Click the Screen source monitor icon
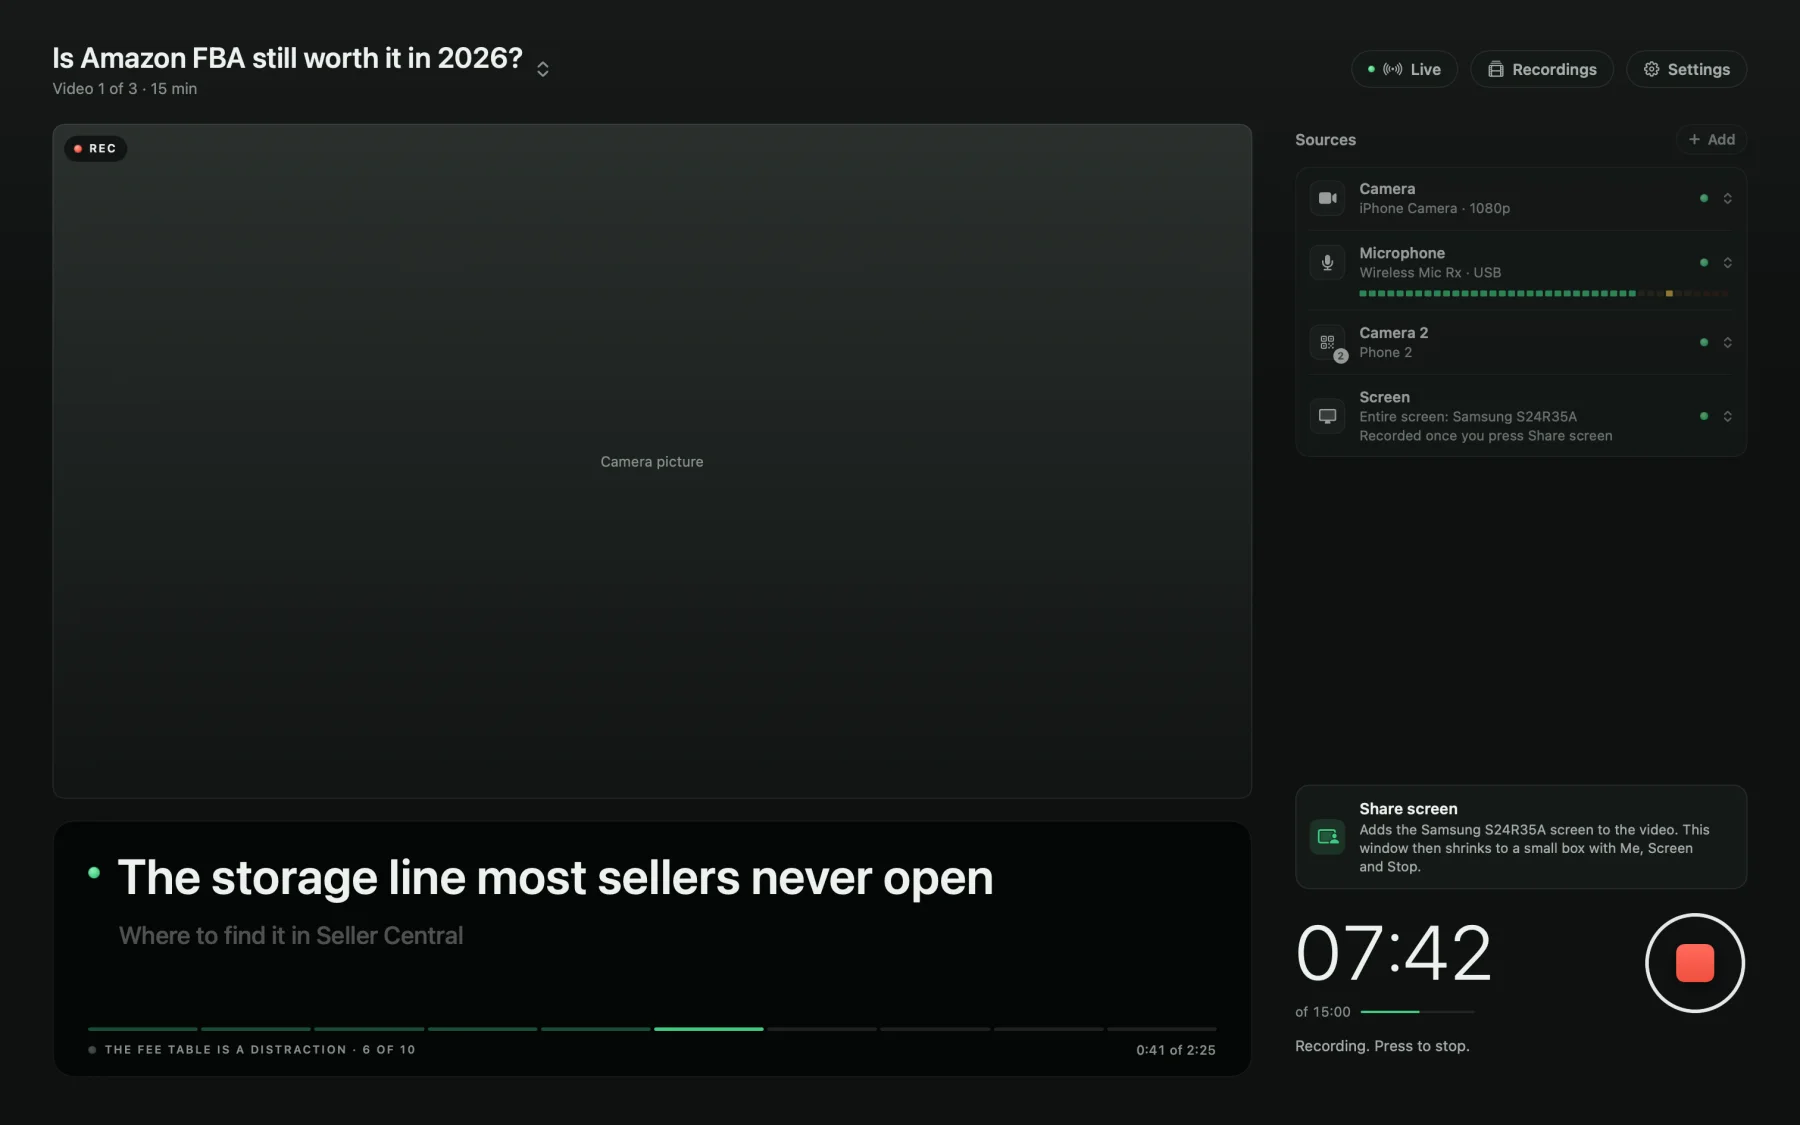This screenshot has width=1800, height=1125. (1327, 416)
